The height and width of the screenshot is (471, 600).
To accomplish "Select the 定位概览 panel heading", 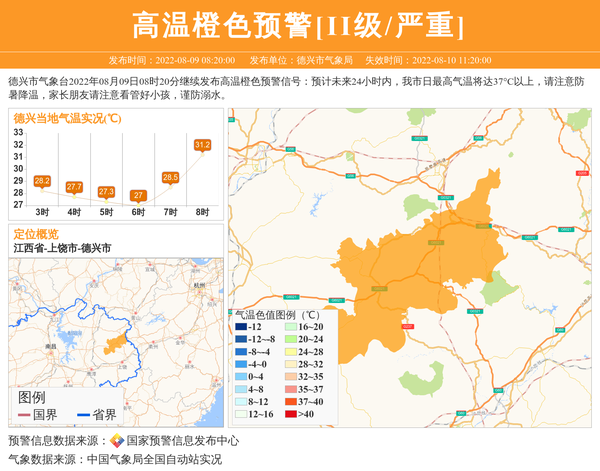I will [x=36, y=233].
